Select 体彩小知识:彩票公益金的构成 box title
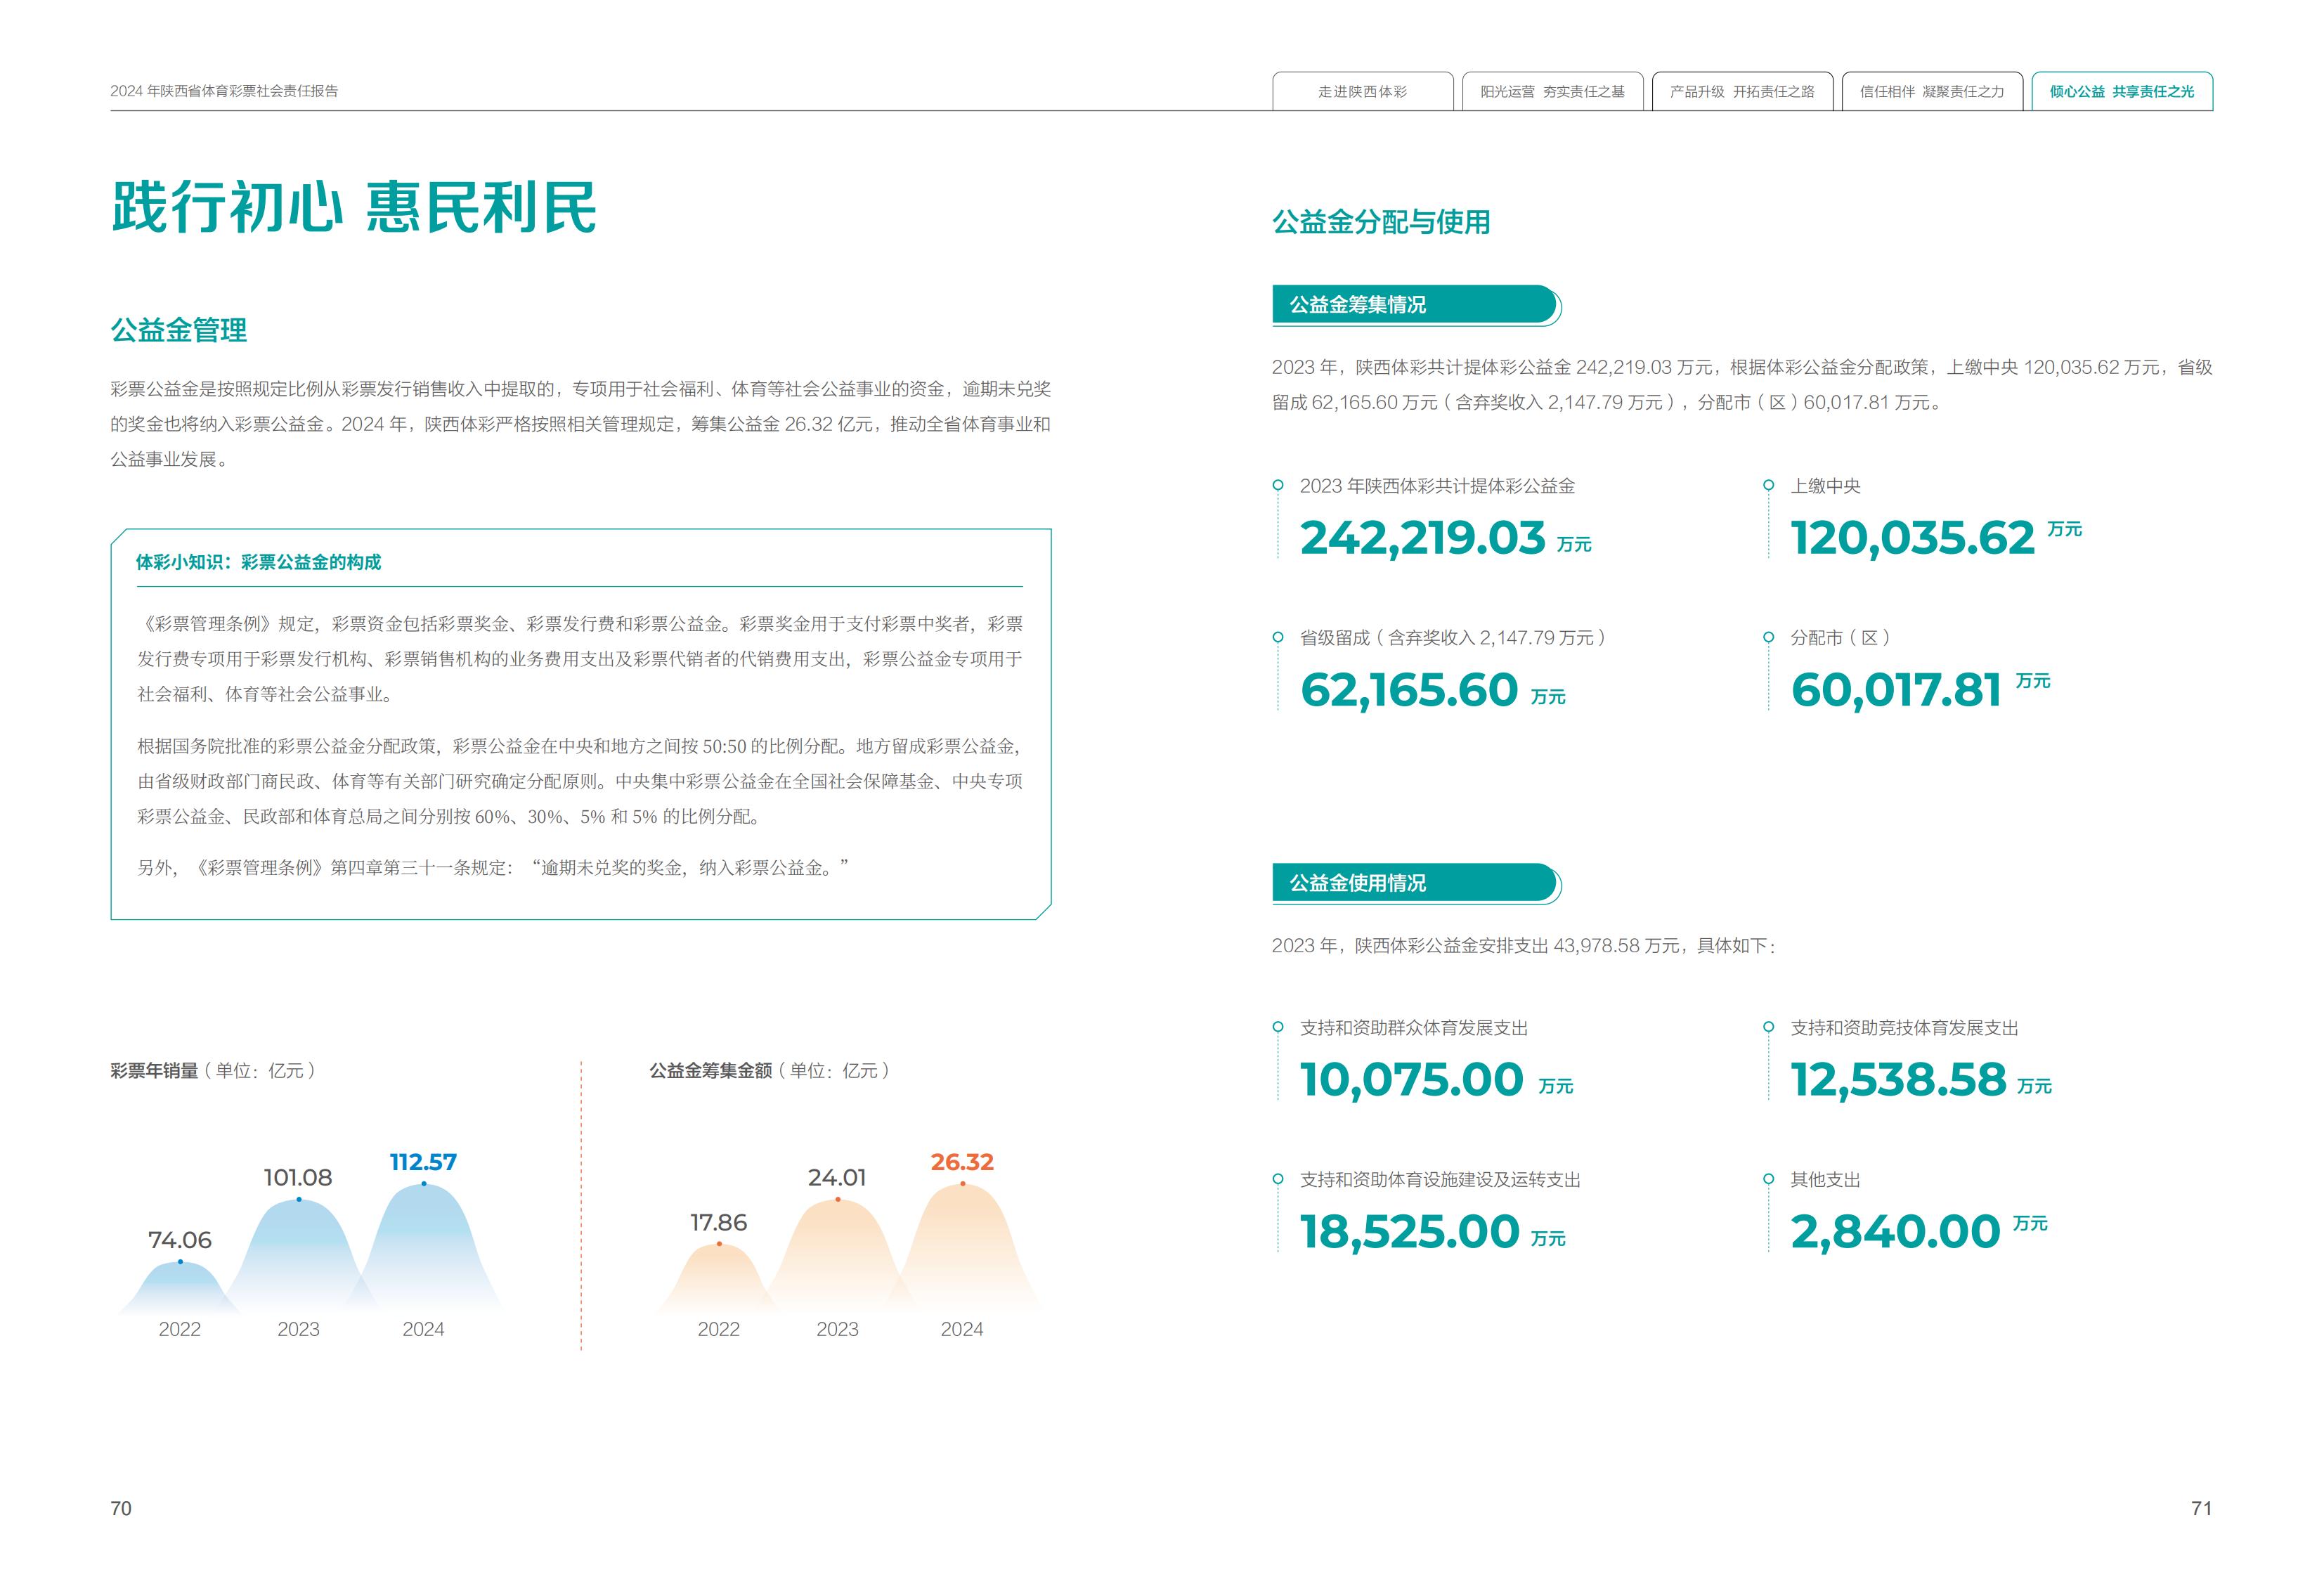Screen dimensions: 2324x1577 [x=259, y=562]
